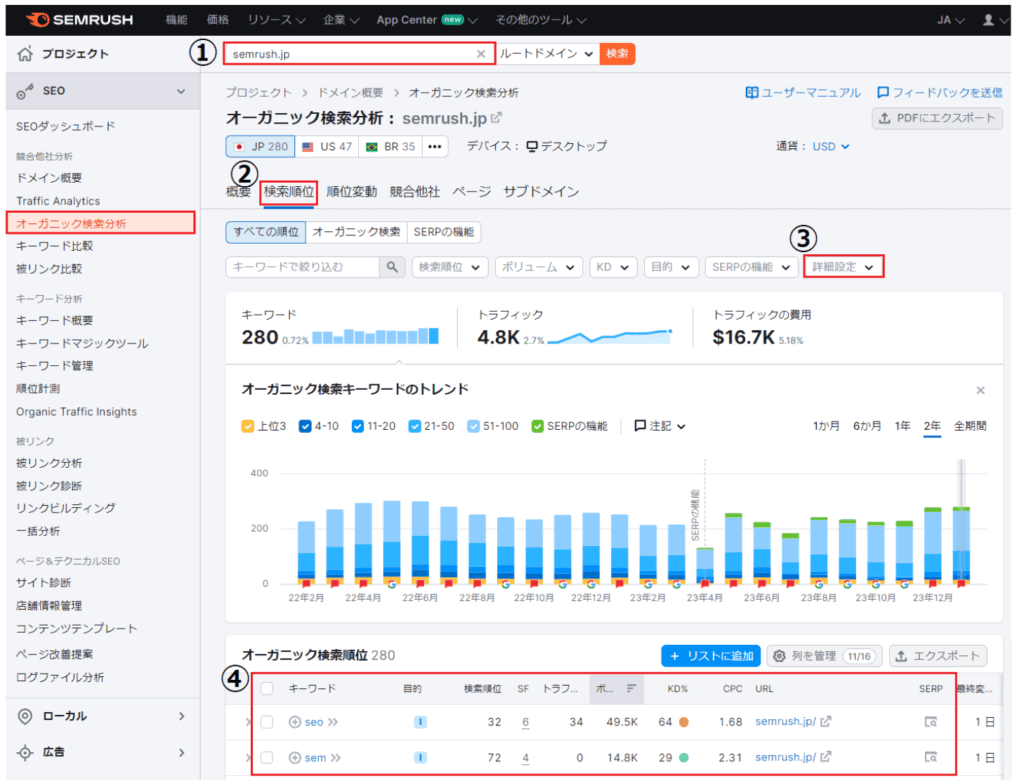Expand the ルートドメイン dropdown
The height and width of the screenshot is (781, 1024).
click(547, 54)
